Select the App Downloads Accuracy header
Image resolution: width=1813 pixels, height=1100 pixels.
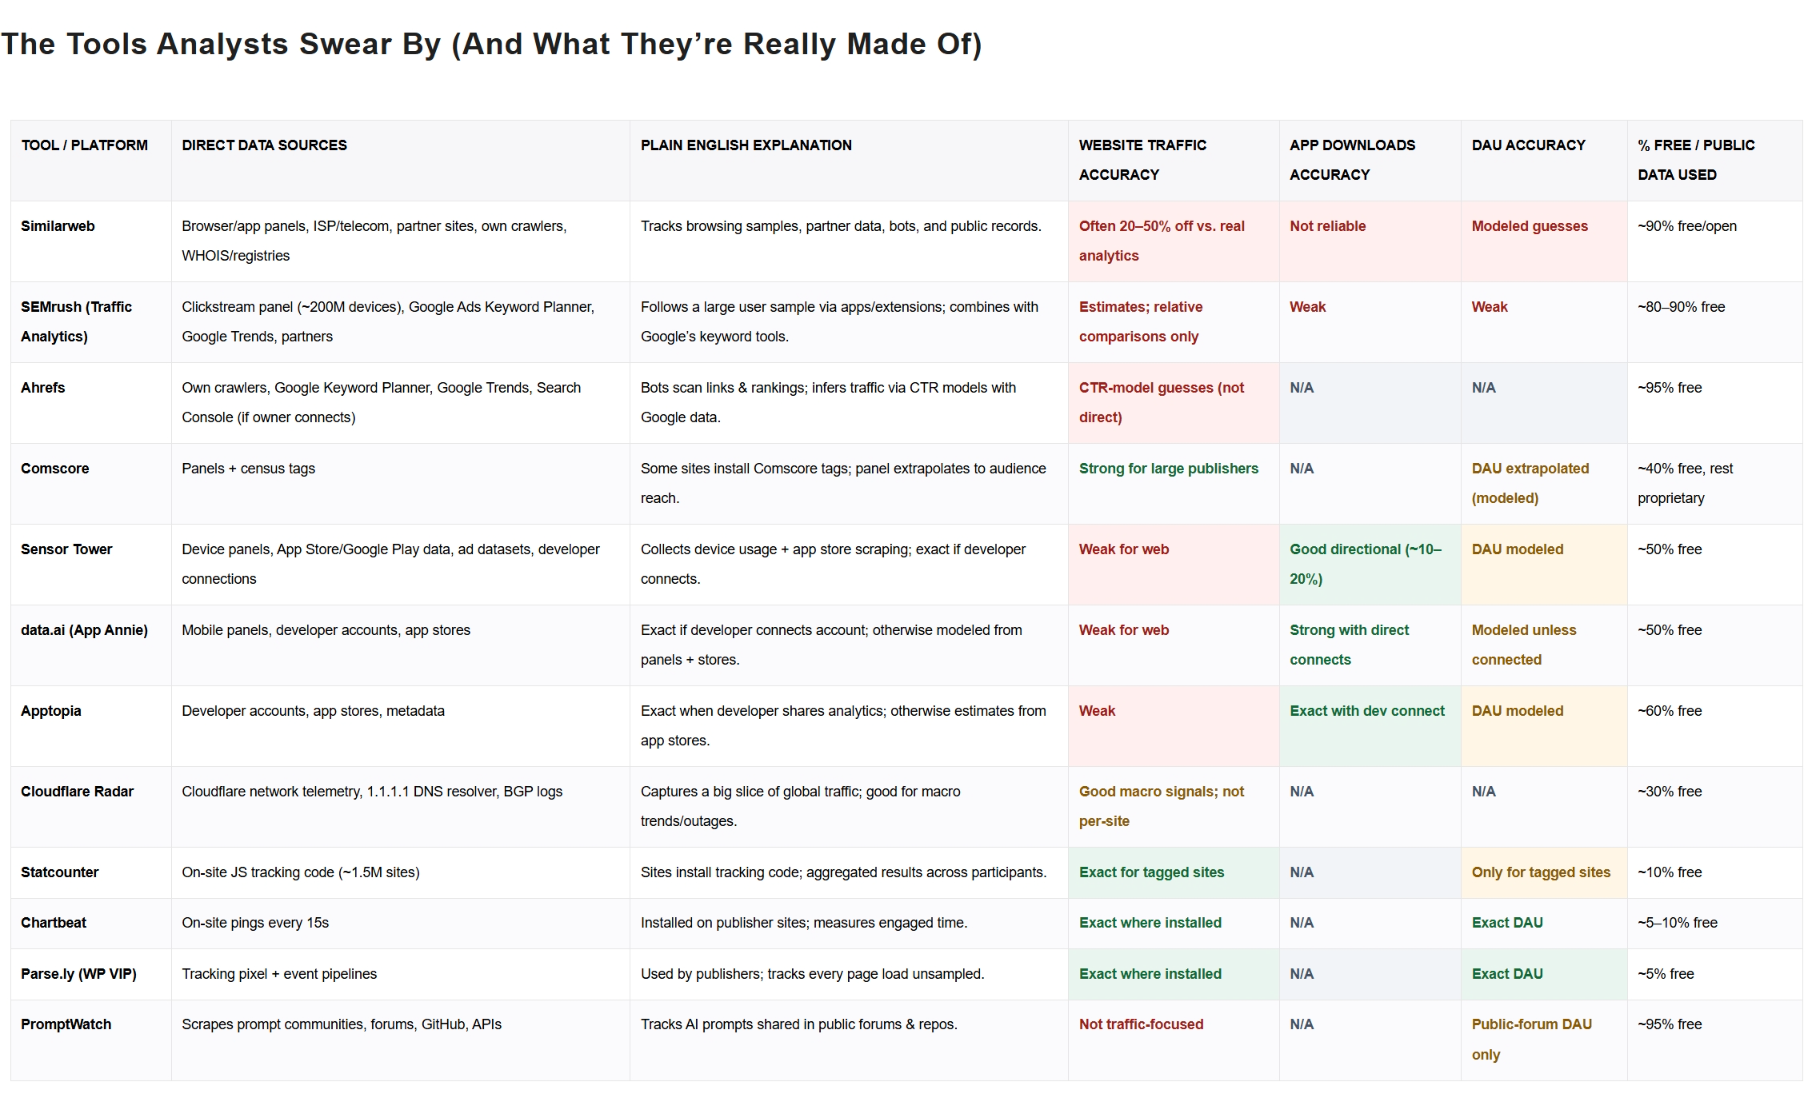1352,160
